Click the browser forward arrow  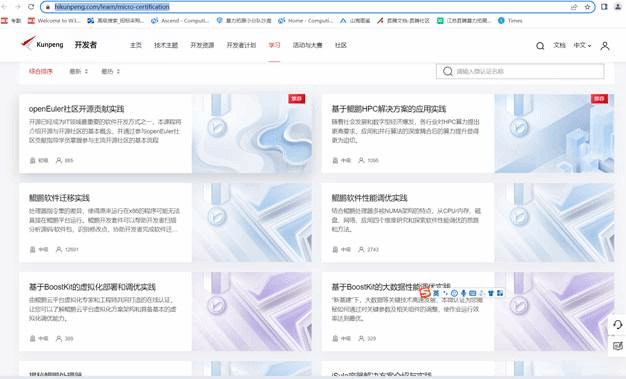(18, 7)
